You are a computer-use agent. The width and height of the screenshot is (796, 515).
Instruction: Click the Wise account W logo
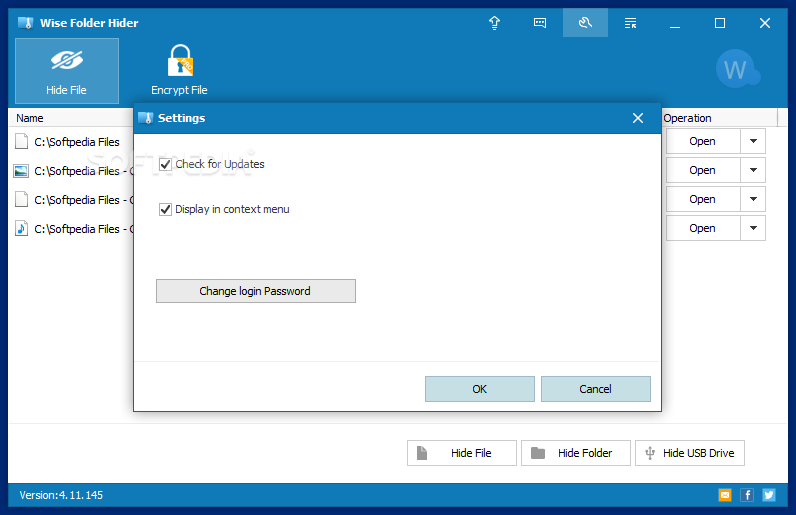[737, 69]
